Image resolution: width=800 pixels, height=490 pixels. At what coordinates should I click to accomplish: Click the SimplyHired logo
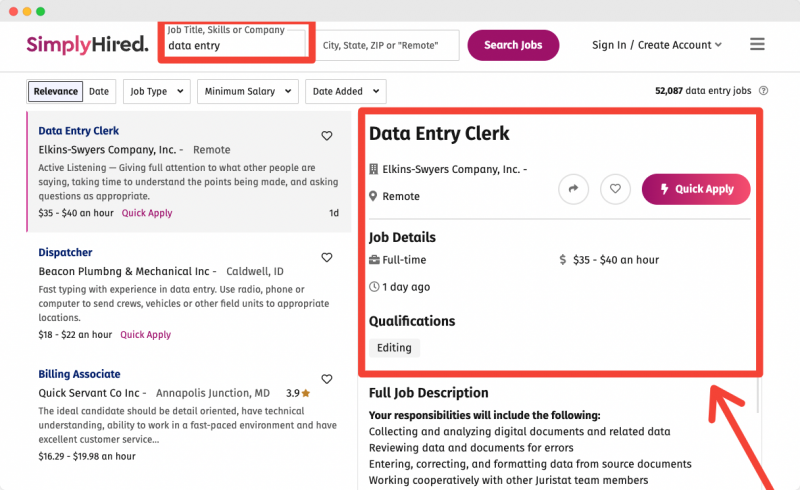point(87,44)
